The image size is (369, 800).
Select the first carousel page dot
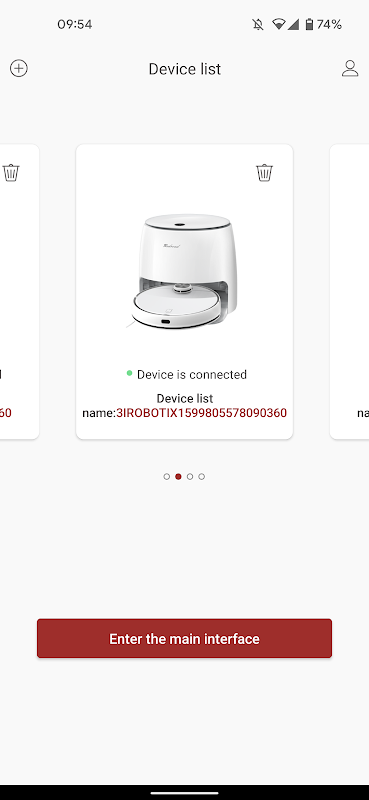coord(166,477)
